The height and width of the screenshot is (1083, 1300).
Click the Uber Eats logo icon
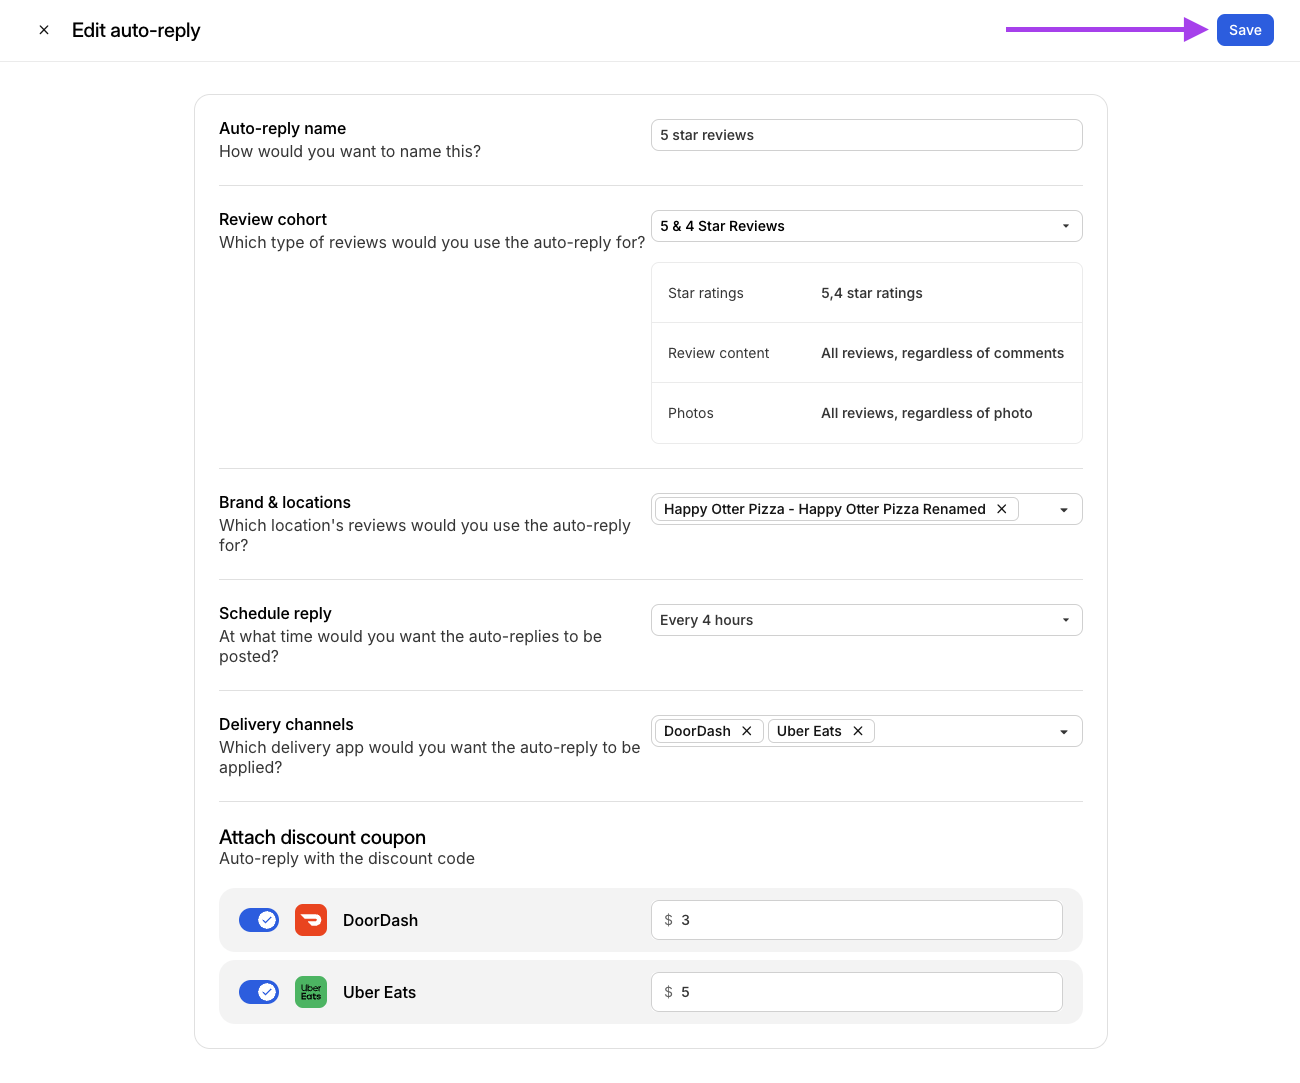(x=311, y=992)
